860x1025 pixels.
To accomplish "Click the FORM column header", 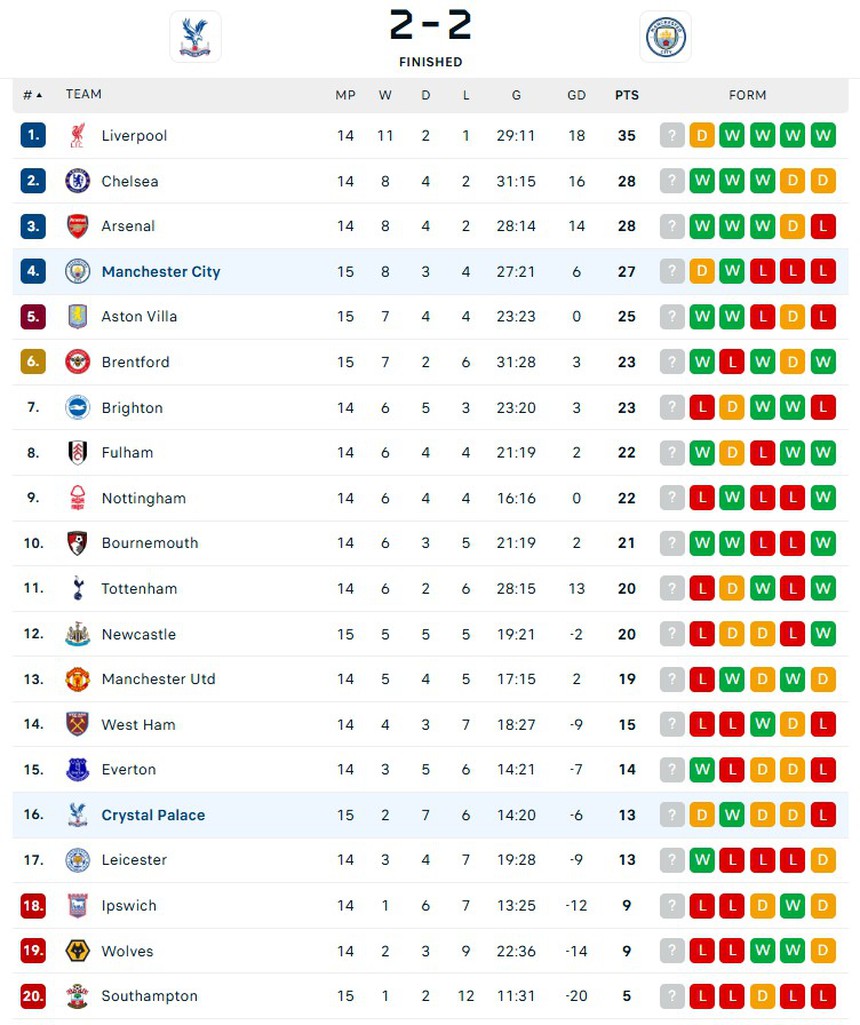I will pos(747,94).
